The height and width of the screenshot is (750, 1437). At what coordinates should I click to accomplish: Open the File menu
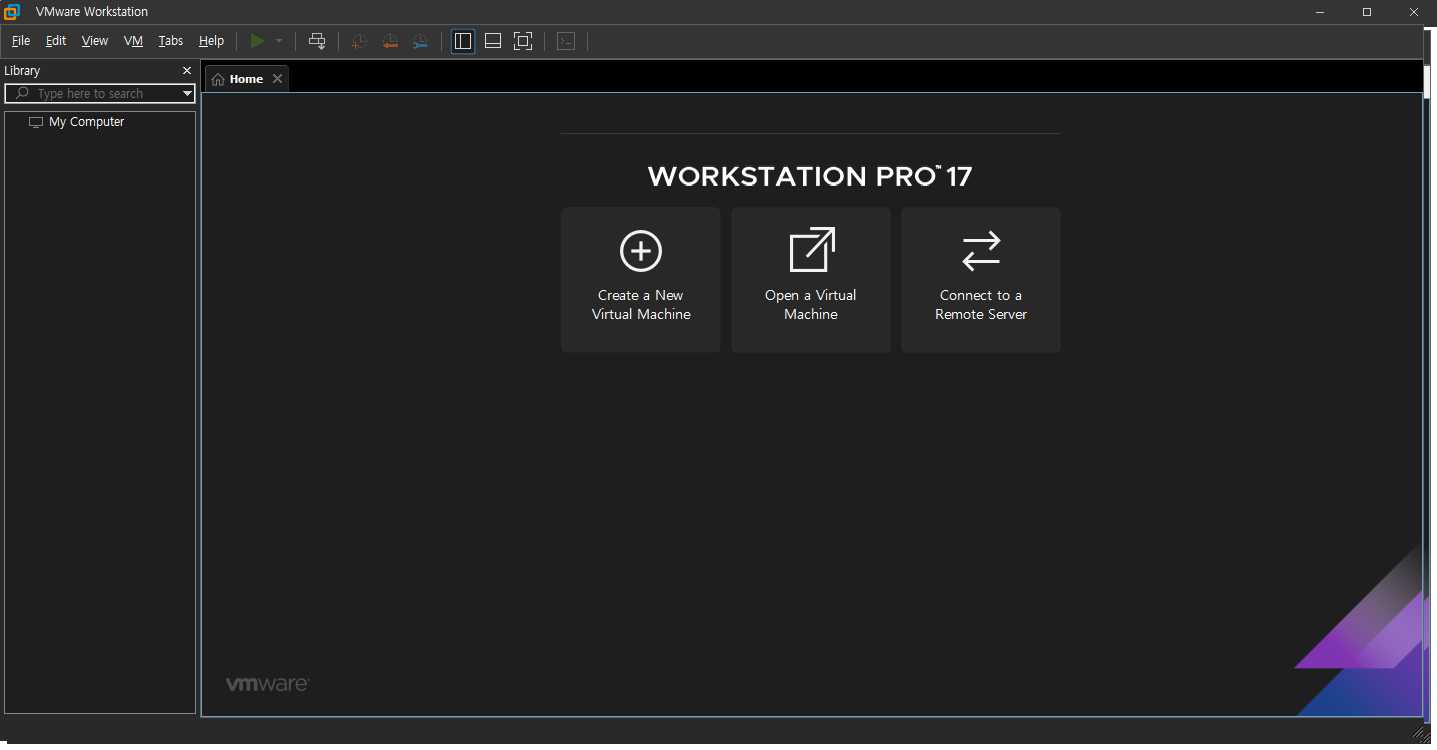21,41
